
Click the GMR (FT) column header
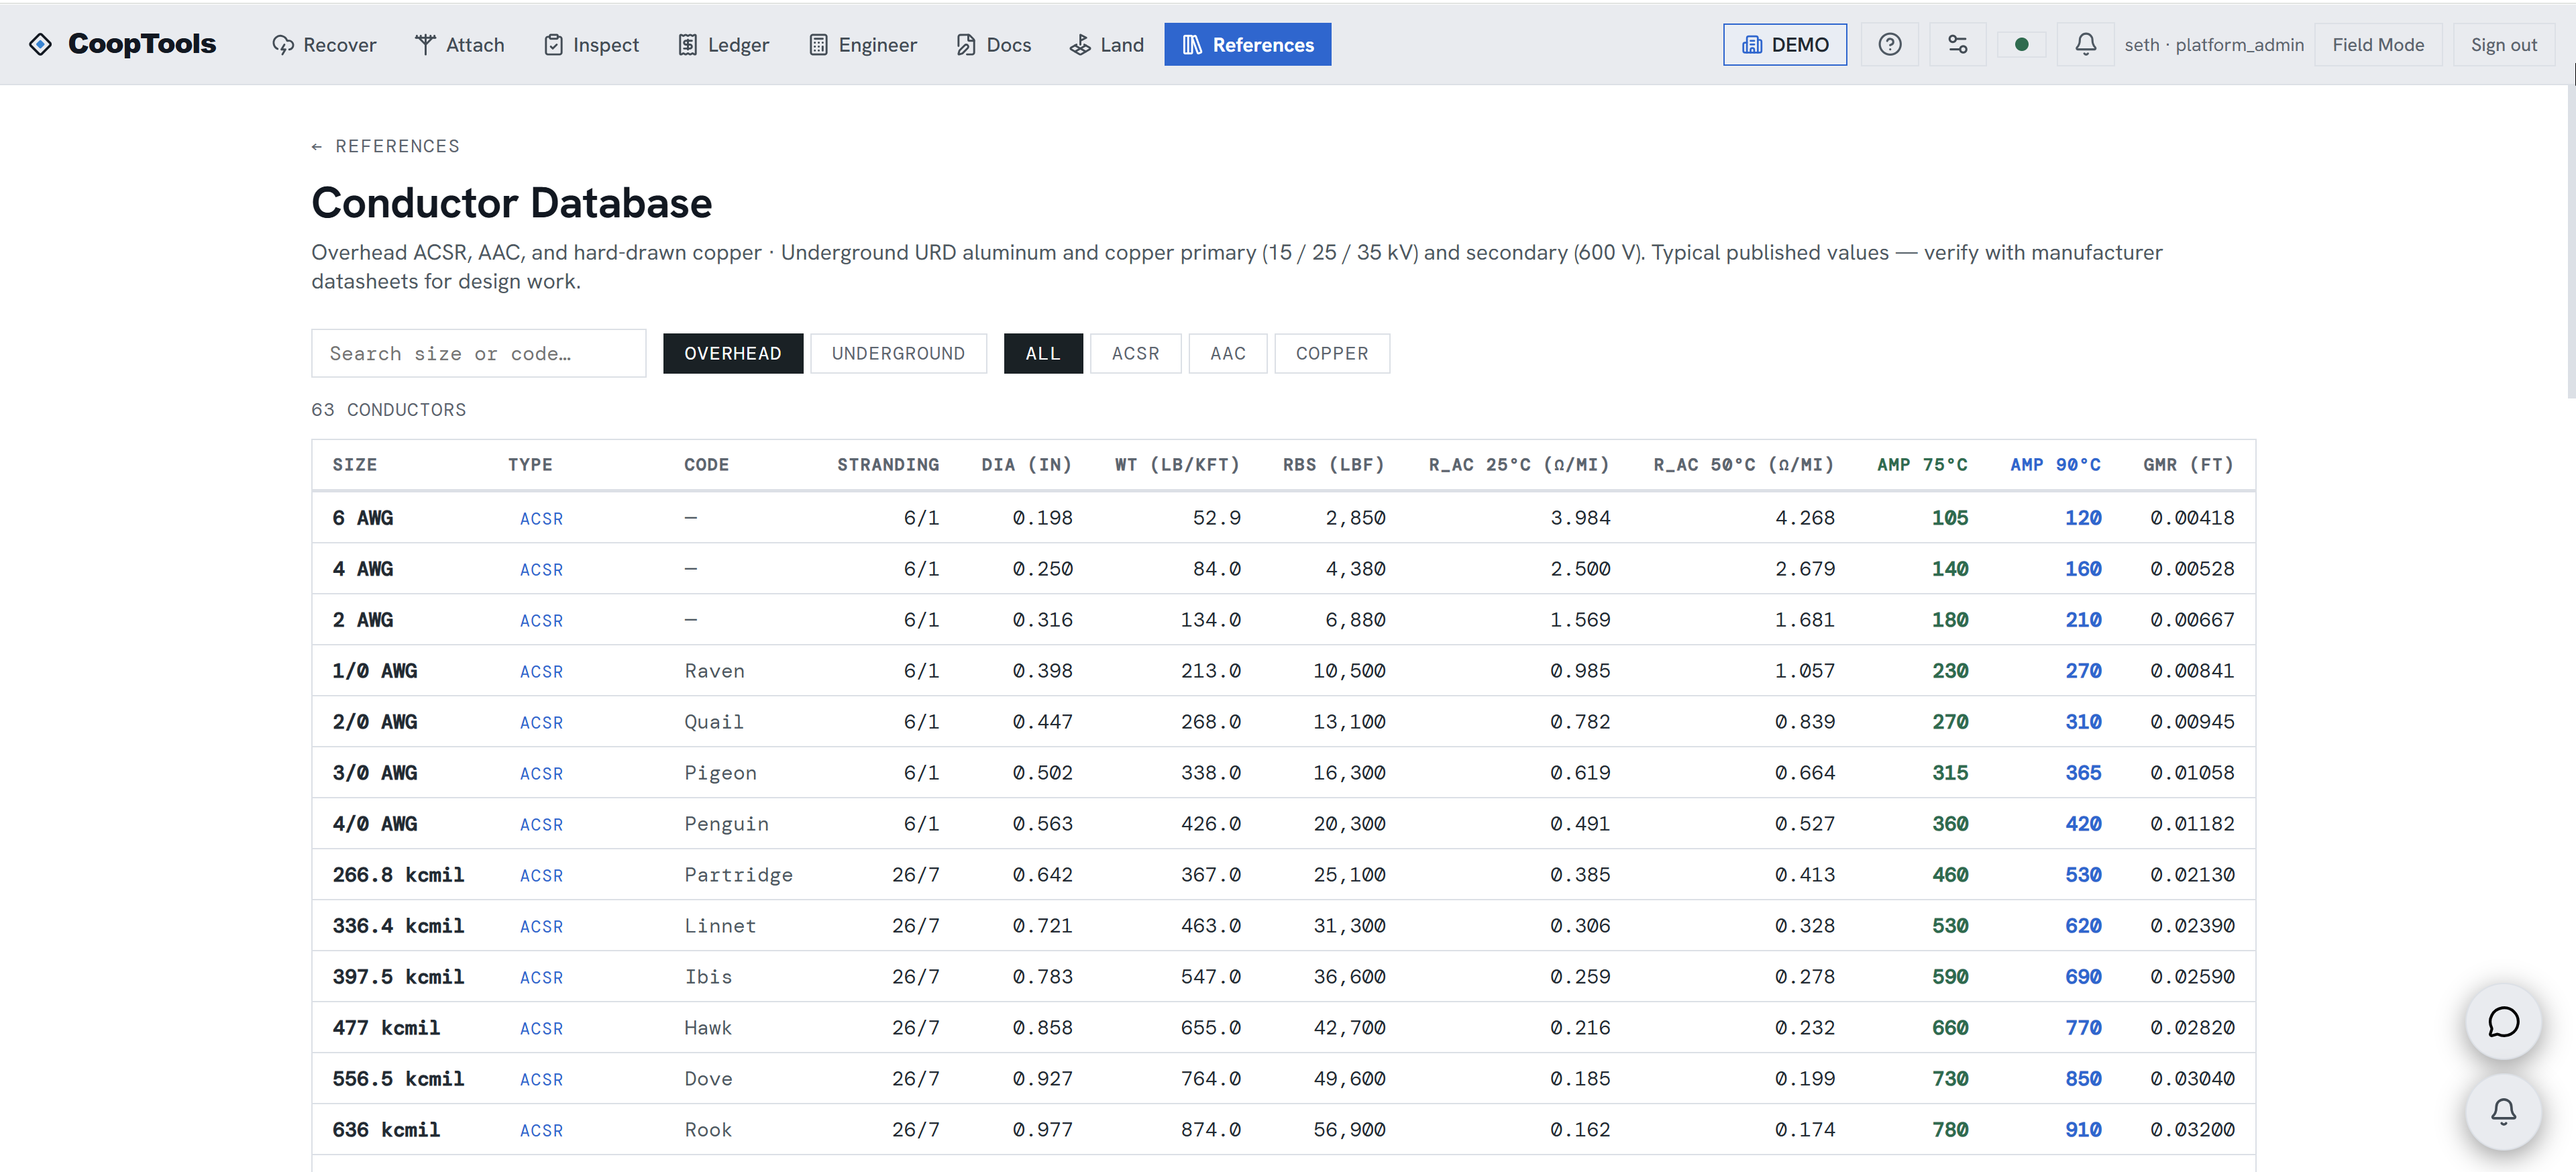[x=2188, y=464]
